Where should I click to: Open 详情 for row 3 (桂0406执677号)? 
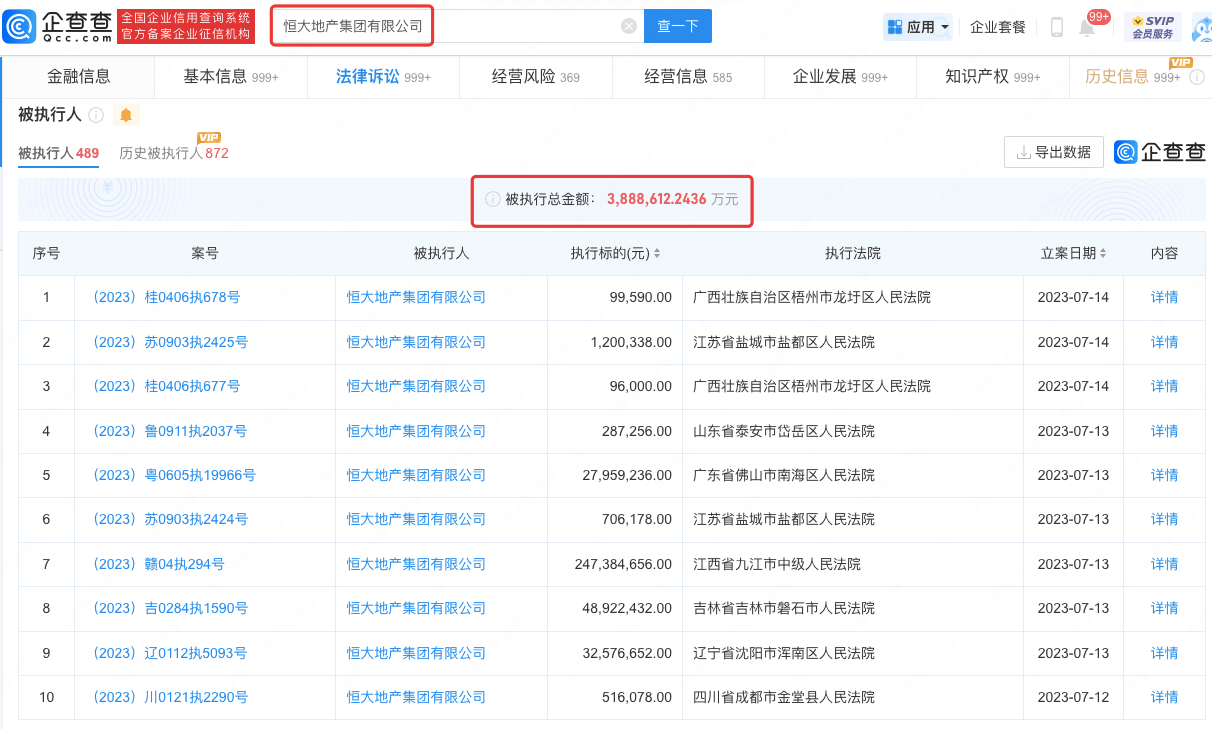pyautogui.click(x=1164, y=386)
